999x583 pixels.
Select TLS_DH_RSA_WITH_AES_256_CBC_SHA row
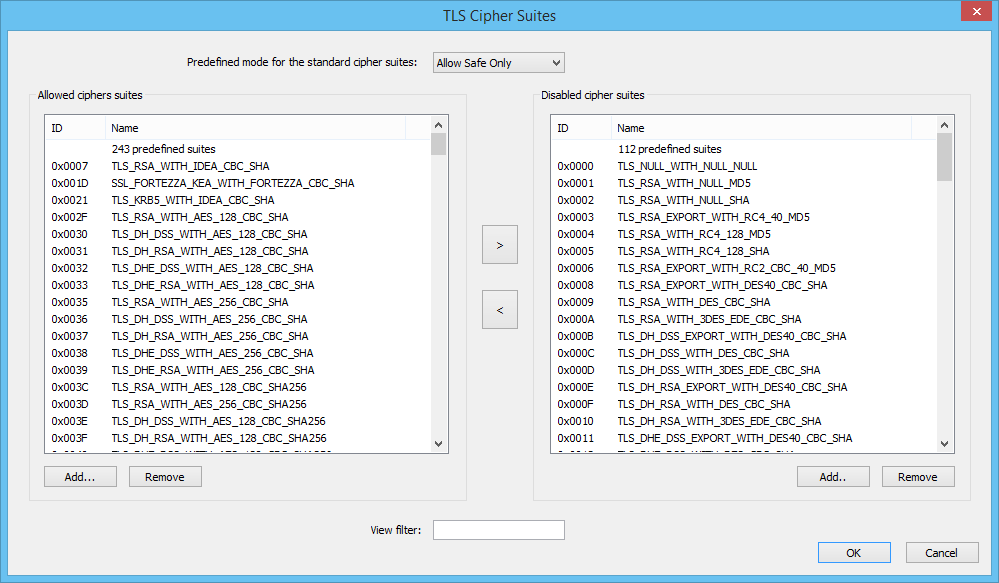(238, 336)
